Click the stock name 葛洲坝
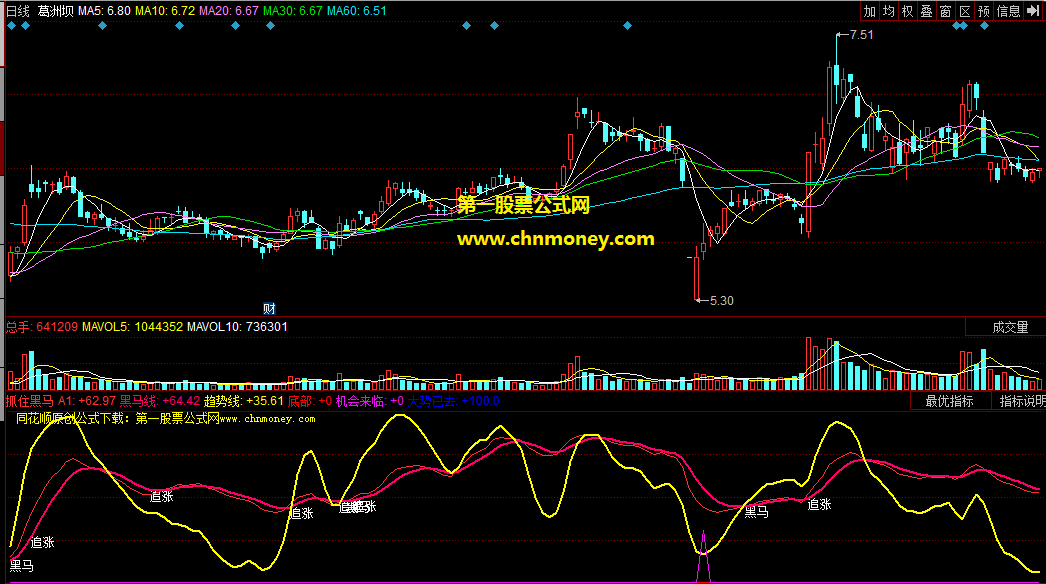Image resolution: width=1046 pixels, height=584 pixels. tap(55, 11)
